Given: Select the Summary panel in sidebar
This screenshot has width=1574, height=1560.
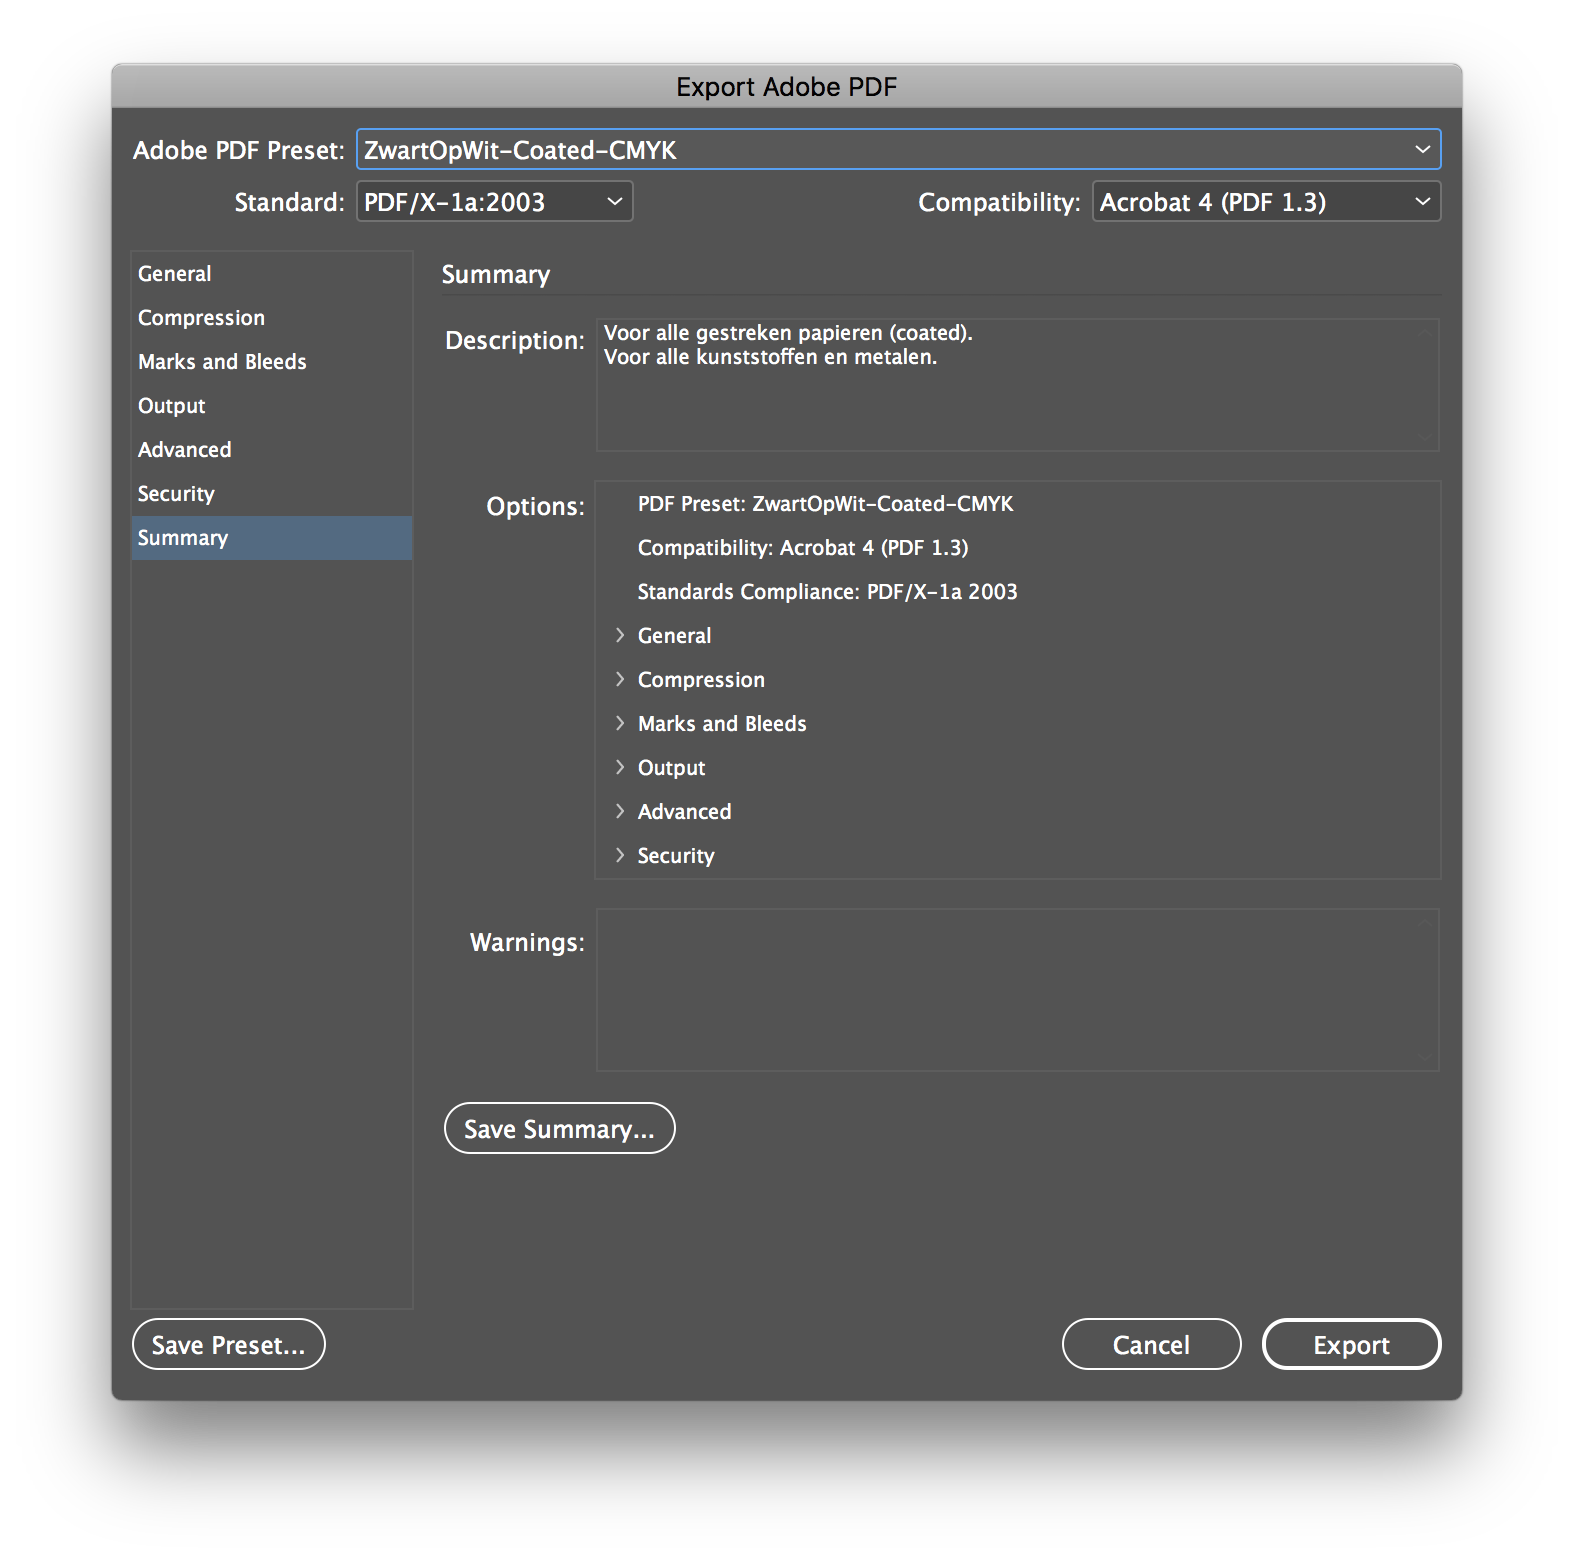Looking at the screenshot, I should click(x=272, y=538).
